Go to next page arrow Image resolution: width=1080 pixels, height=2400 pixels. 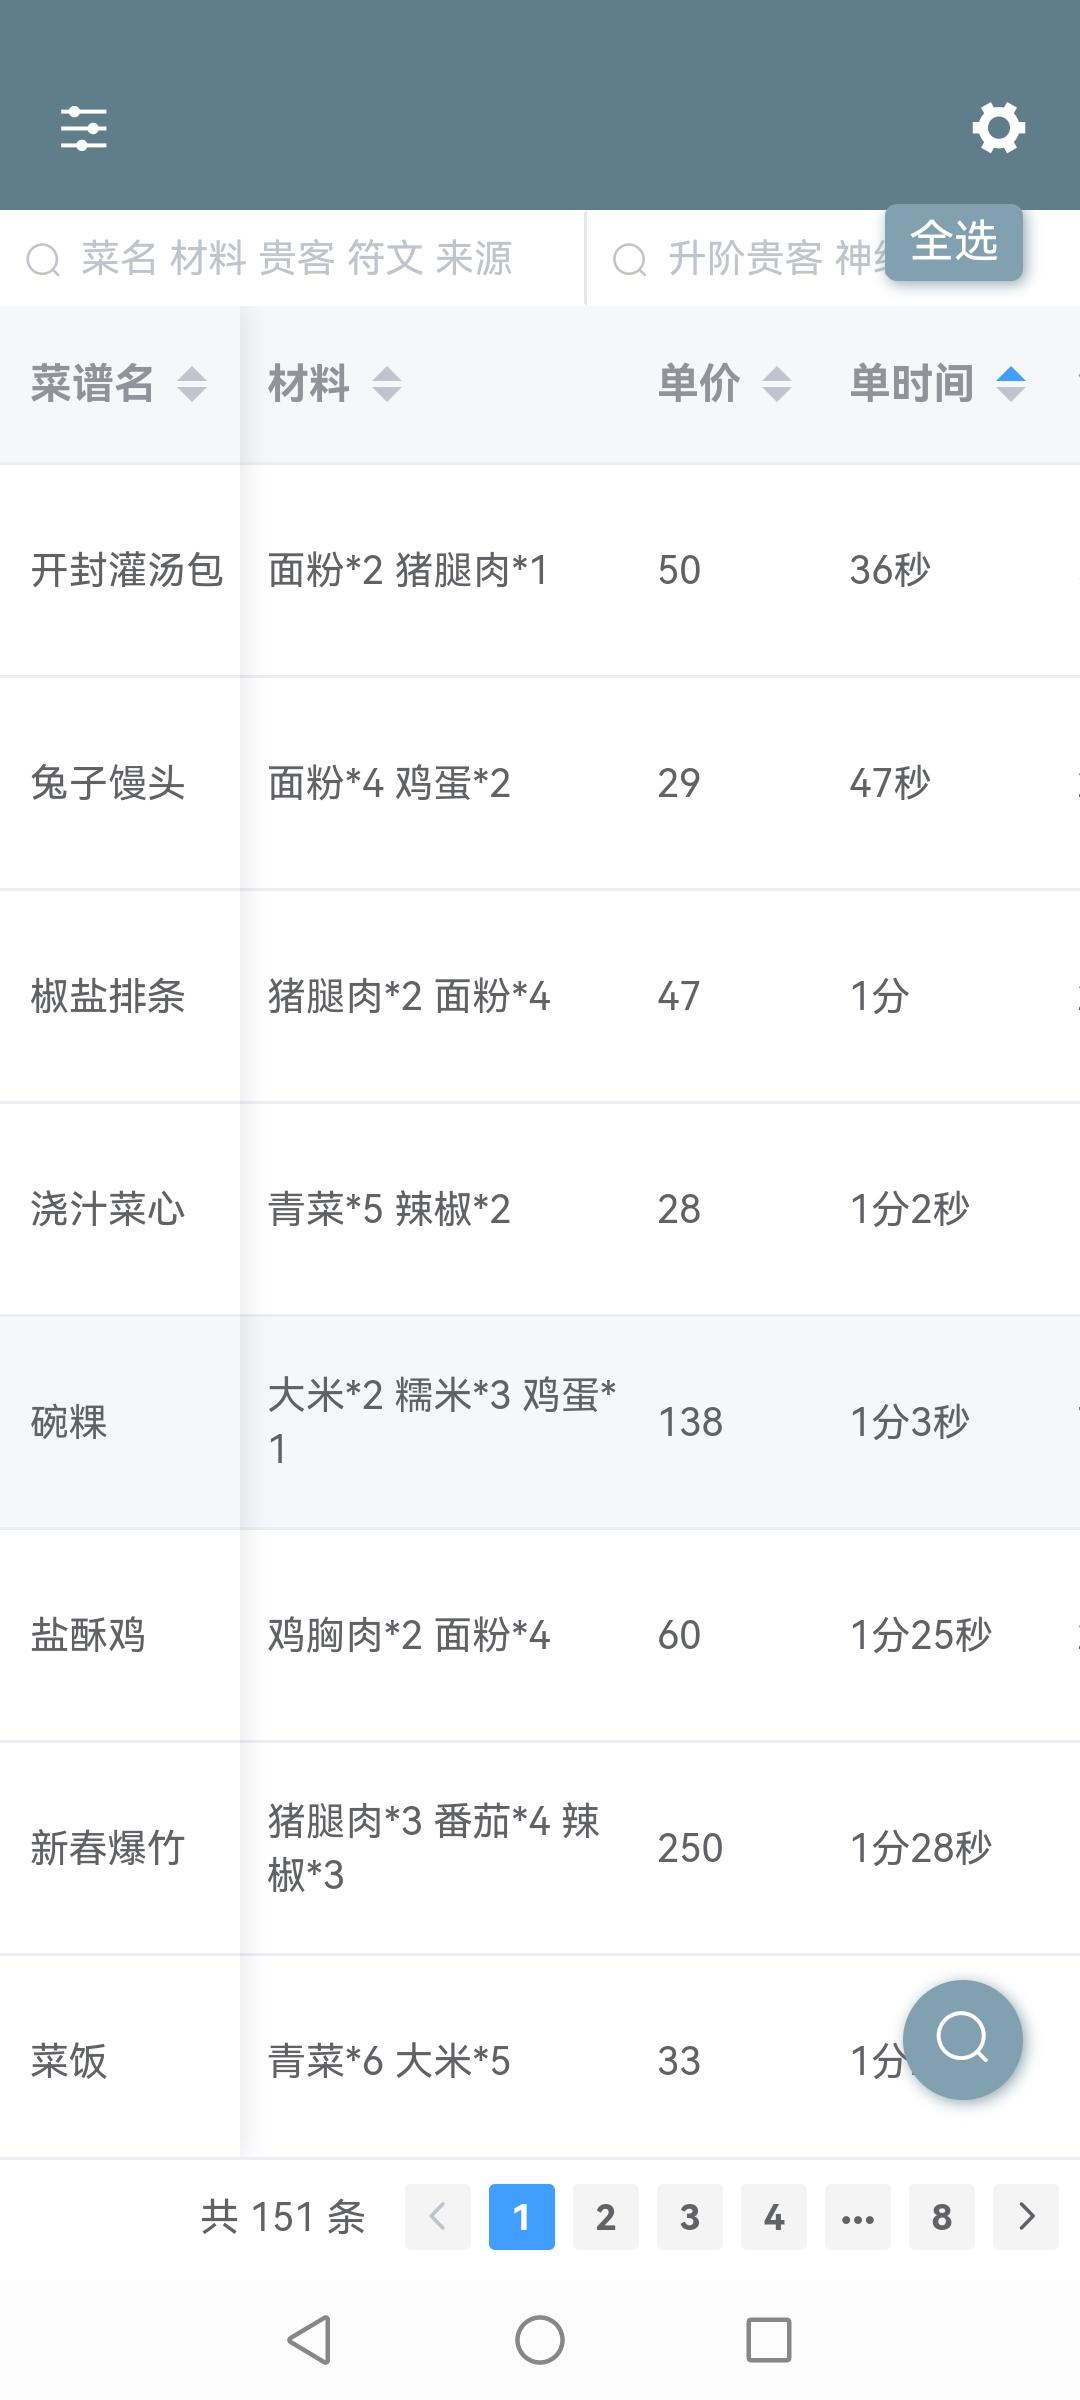coord(1026,2217)
